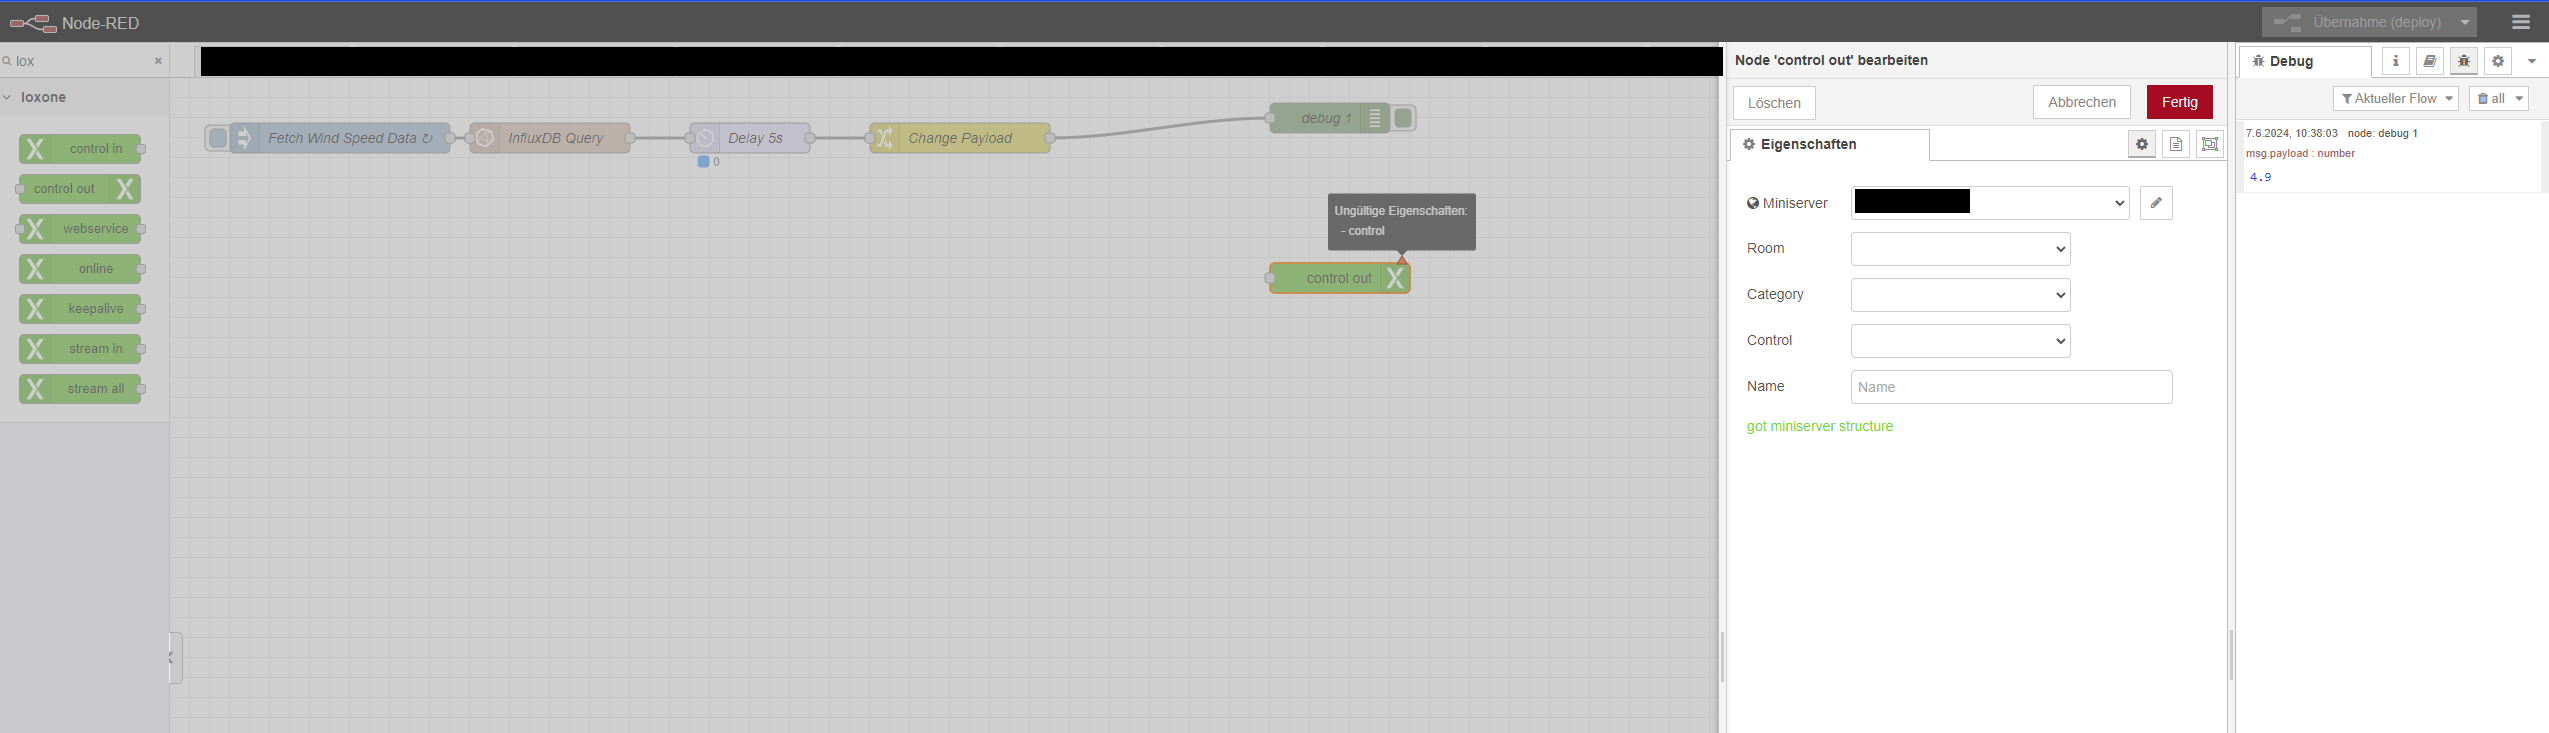Switch to the Eigenschaften tab

click(1829, 144)
